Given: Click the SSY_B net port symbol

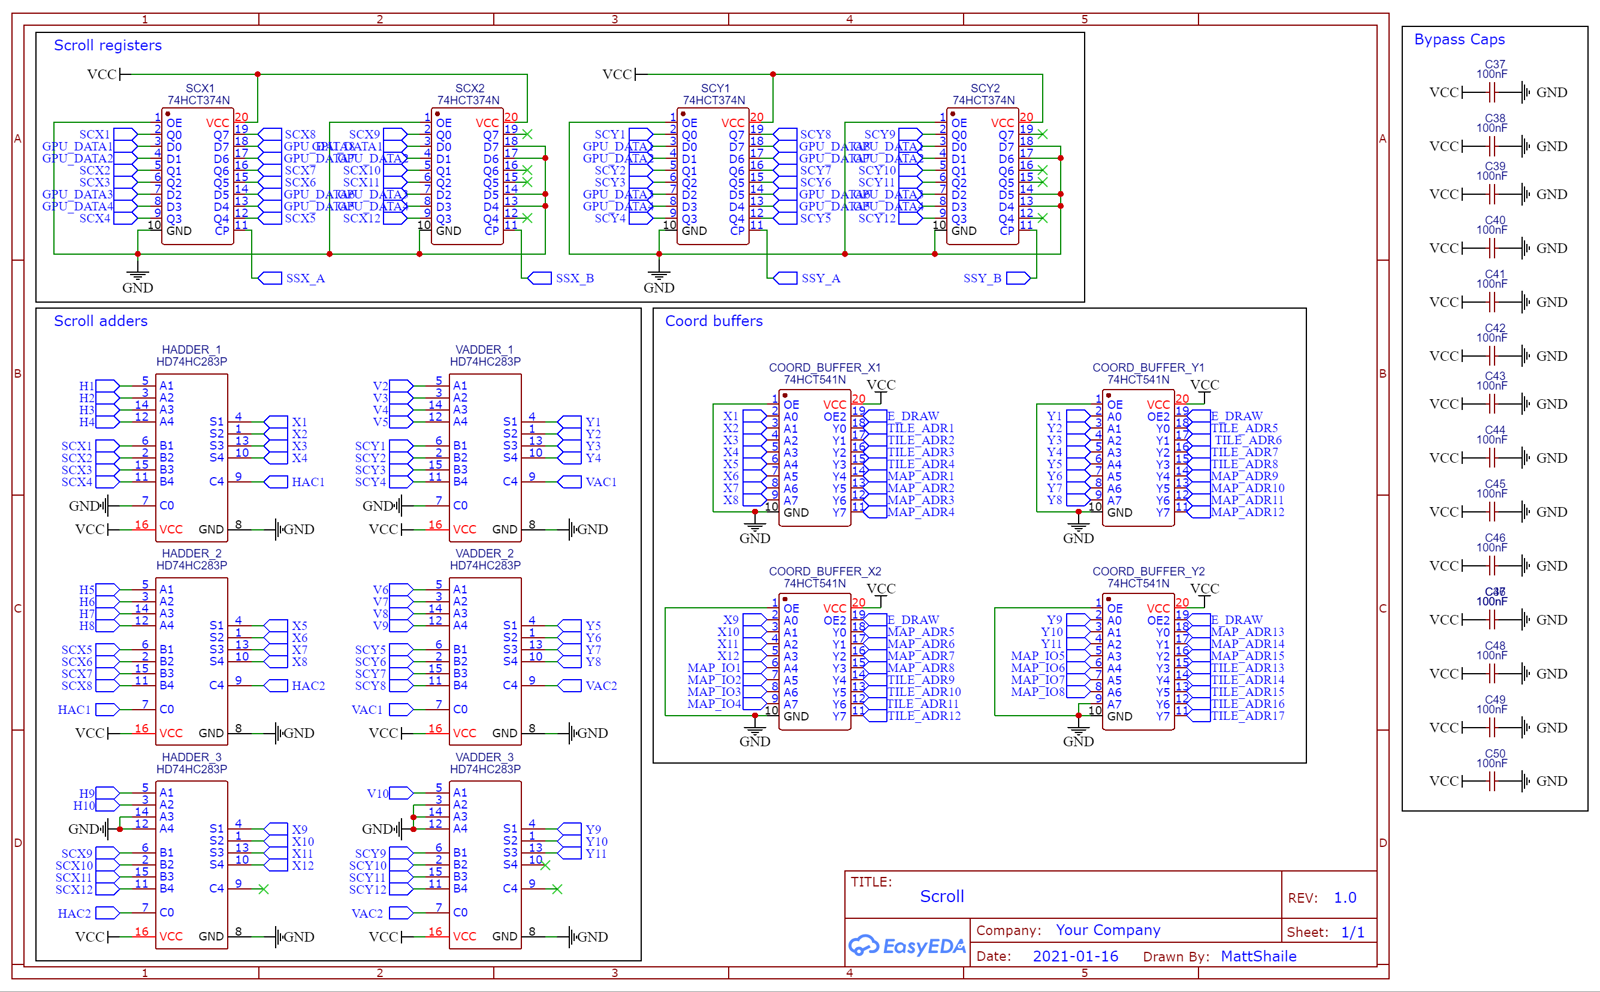Looking at the screenshot, I should click(x=1019, y=278).
